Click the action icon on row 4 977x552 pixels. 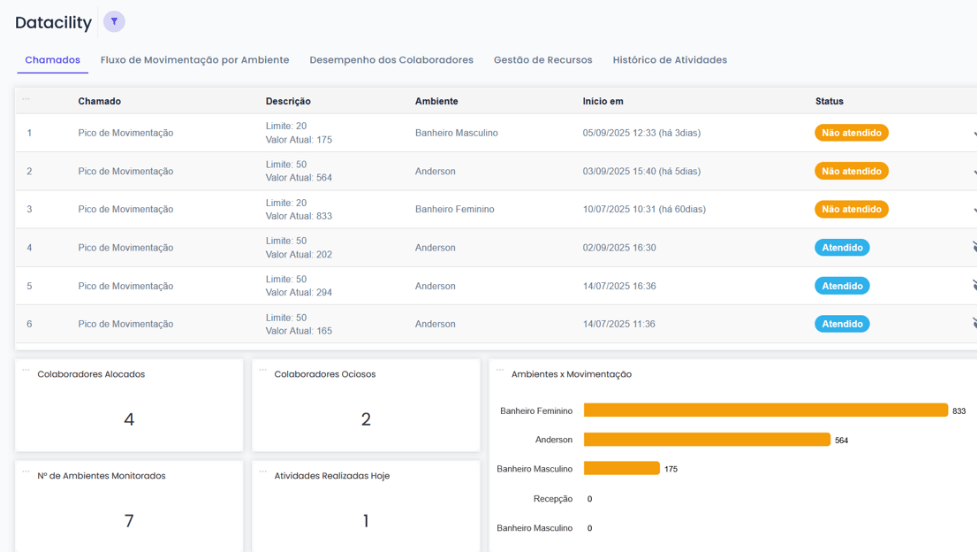point(973,247)
